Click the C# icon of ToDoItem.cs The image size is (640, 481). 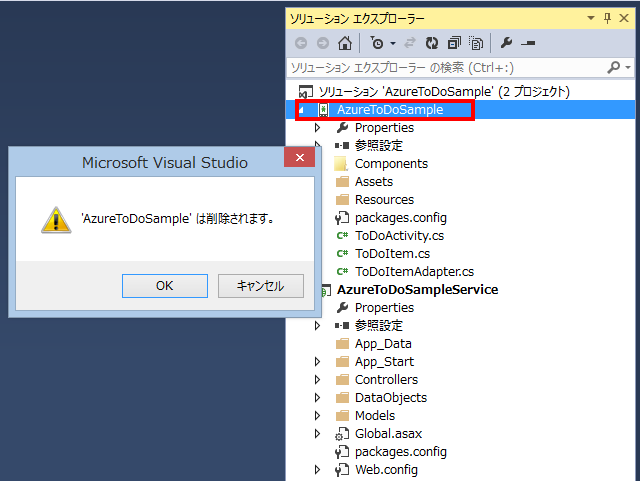coord(342,254)
